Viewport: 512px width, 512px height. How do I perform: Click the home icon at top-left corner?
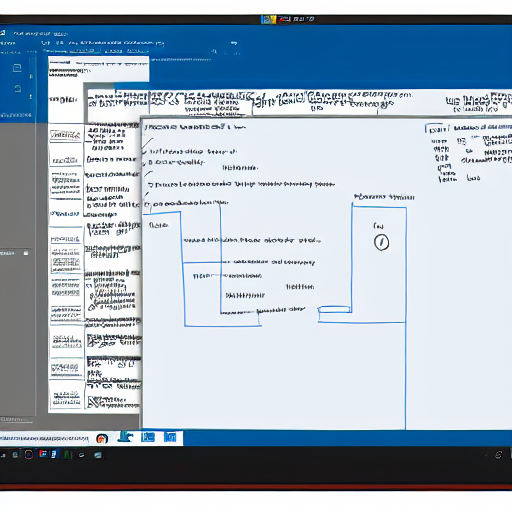(2, 33)
